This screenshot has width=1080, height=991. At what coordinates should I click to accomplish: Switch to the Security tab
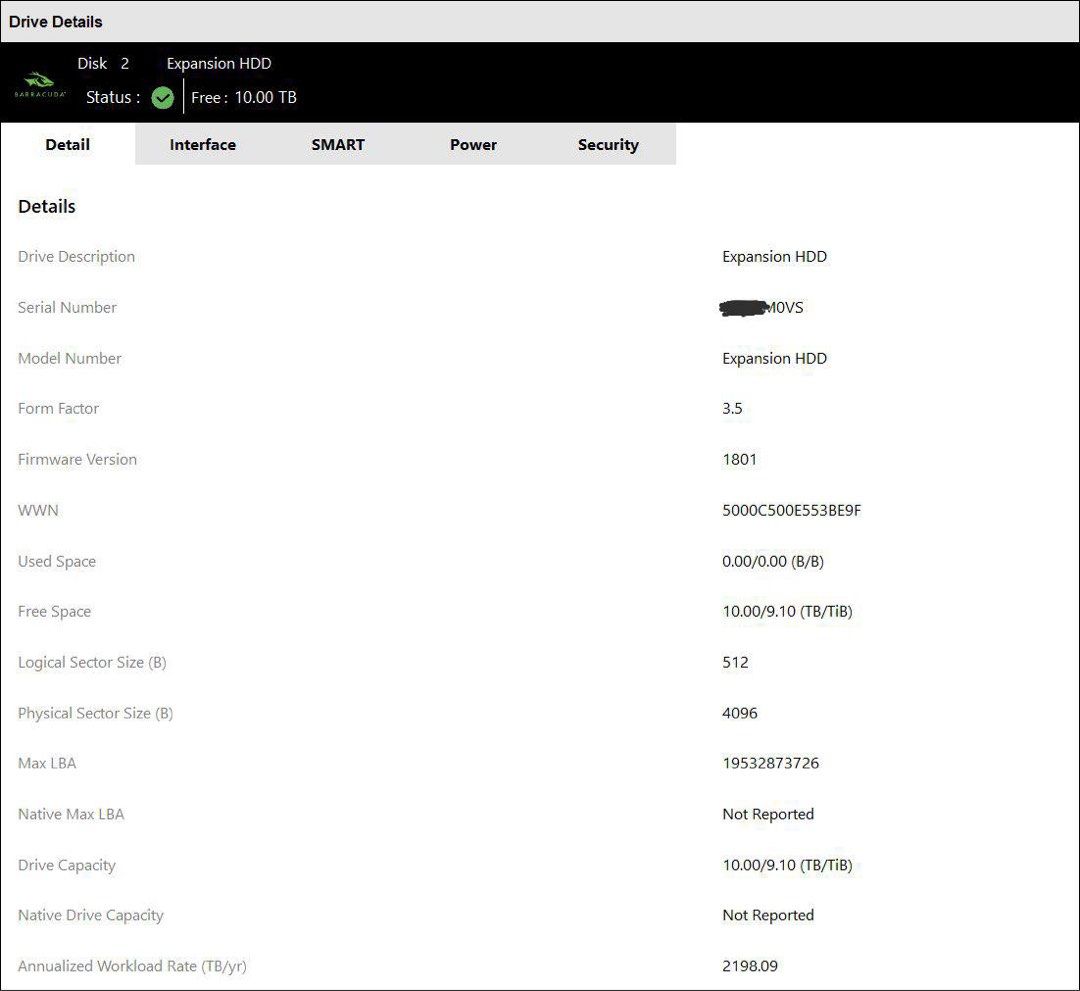[x=608, y=145]
